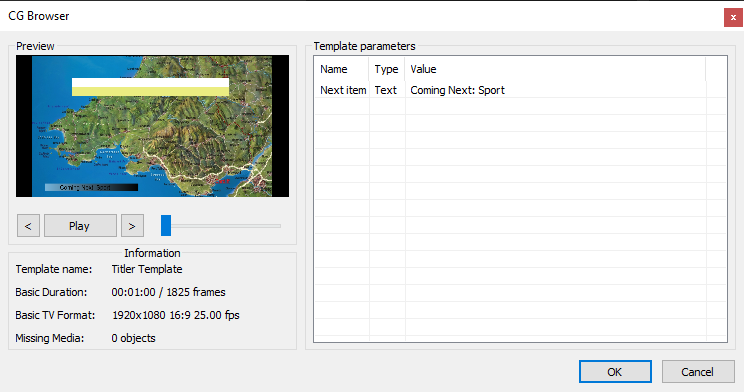Step forward with the next frame arrow
The width and height of the screenshot is (744, 392).
point(132,225)
